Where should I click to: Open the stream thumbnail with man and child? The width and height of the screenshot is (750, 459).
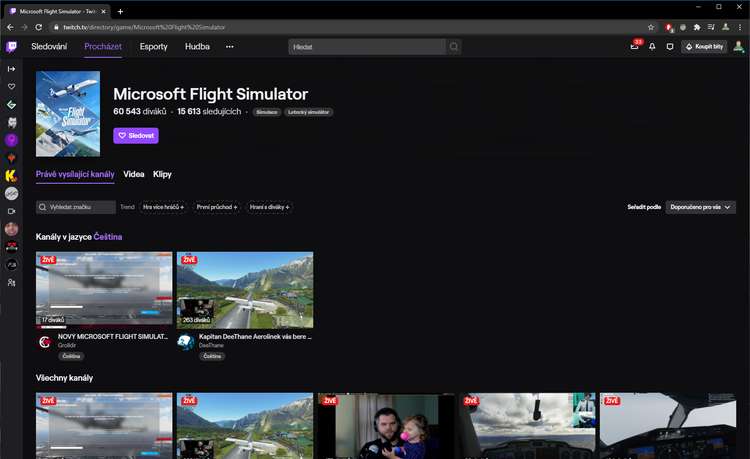pos(386,426)
